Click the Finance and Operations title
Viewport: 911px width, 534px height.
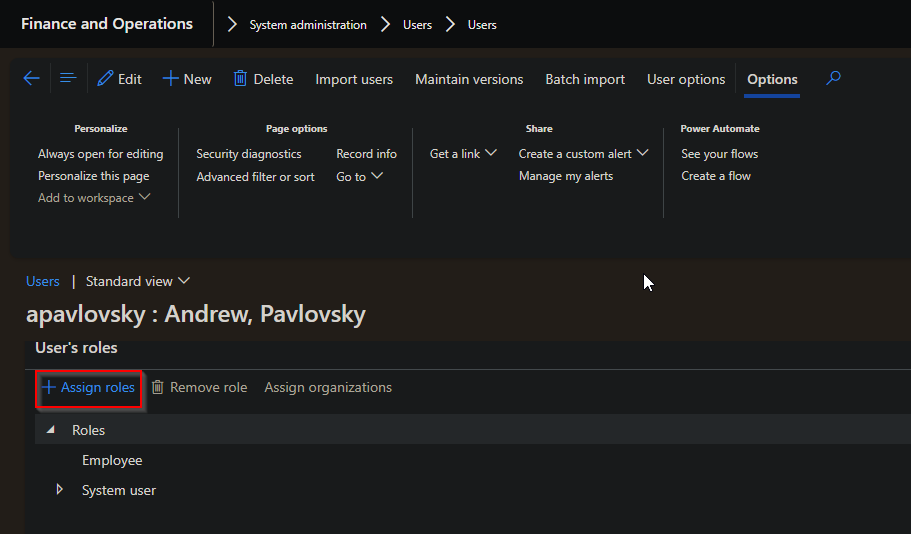point(107,24)
